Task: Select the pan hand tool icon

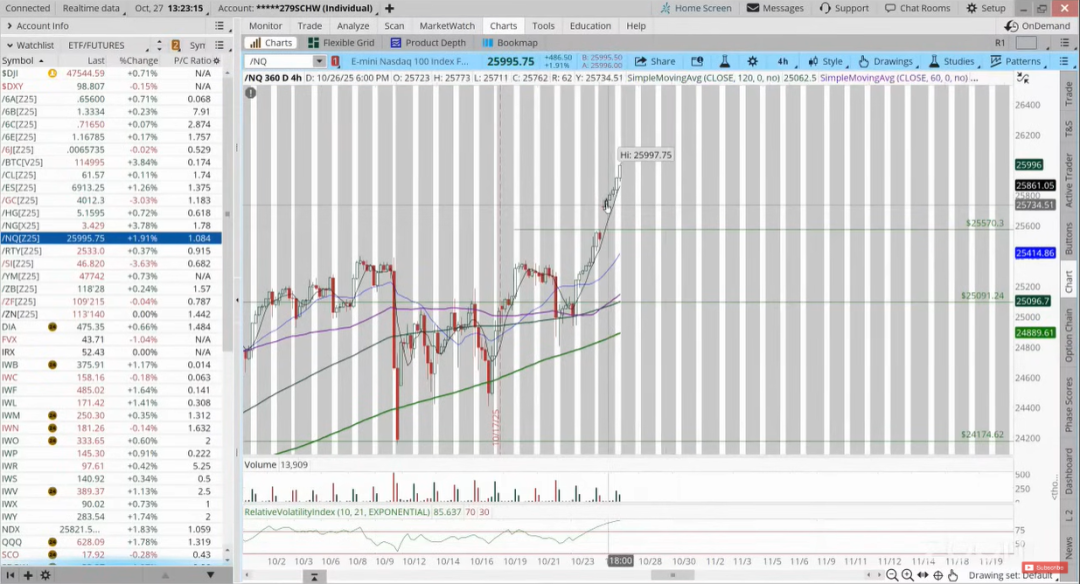Action: click(x=953, y=575)
